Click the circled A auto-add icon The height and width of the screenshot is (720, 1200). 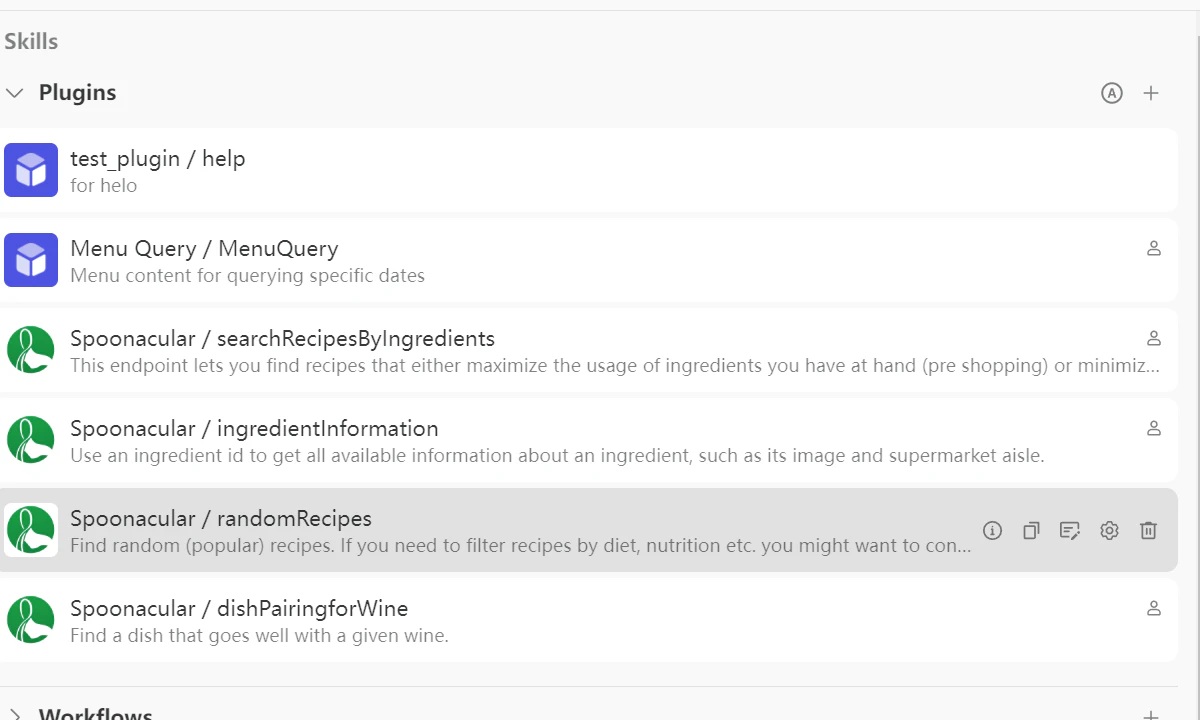[x=1112, y=93]
